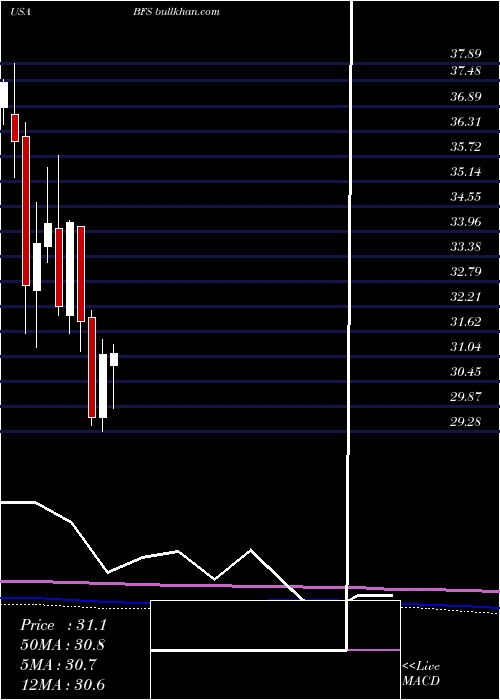The image size is (500, 700).
Task: Click the 37.89 price axis label
Action: tap(466, 54)
